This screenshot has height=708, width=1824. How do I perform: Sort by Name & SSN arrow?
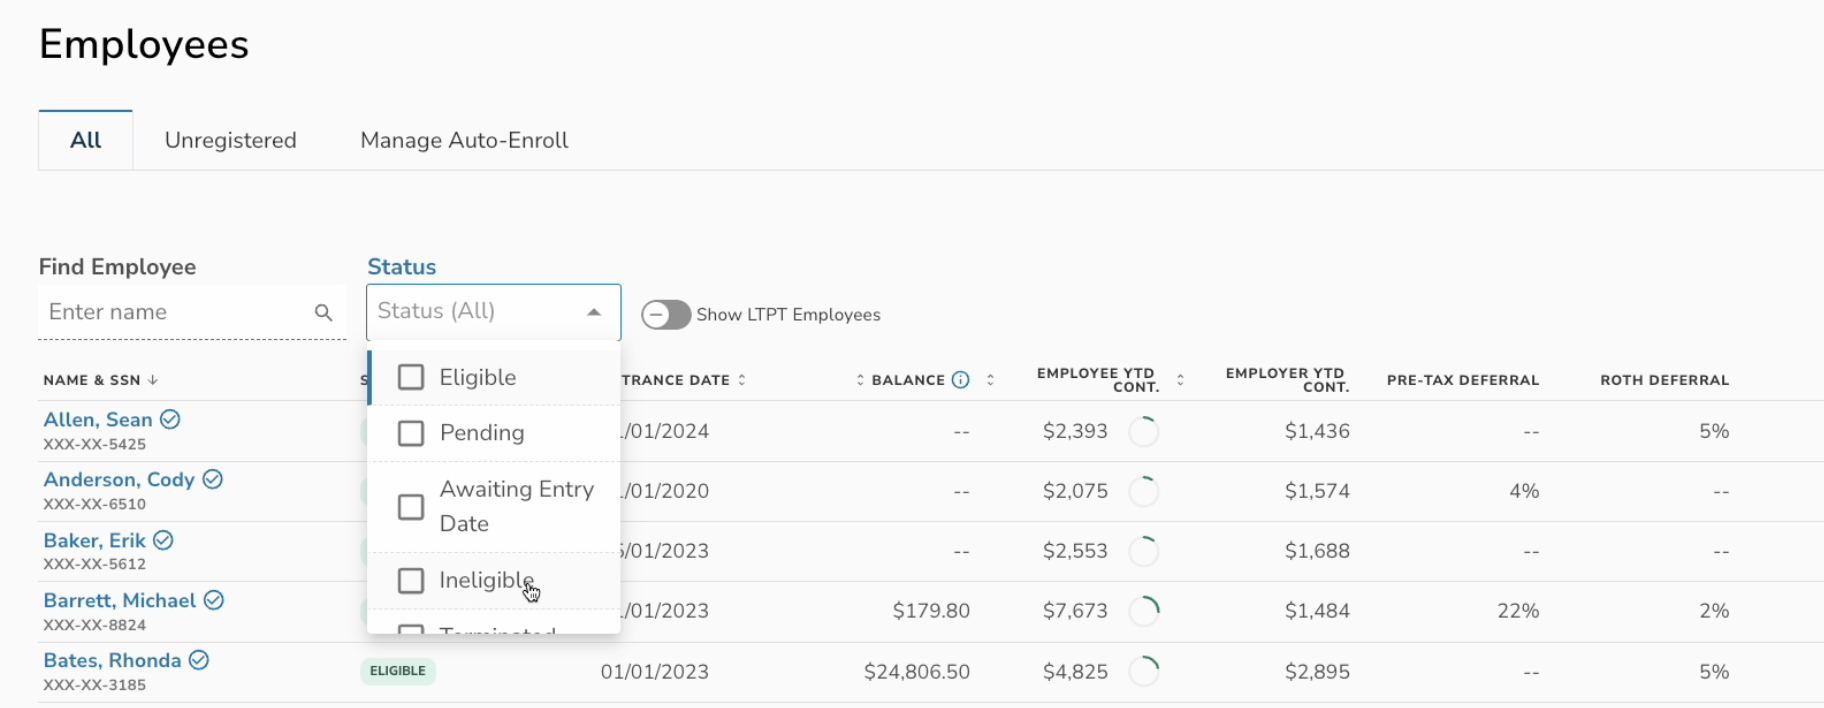pyautogui.click(x=153, y=380)
